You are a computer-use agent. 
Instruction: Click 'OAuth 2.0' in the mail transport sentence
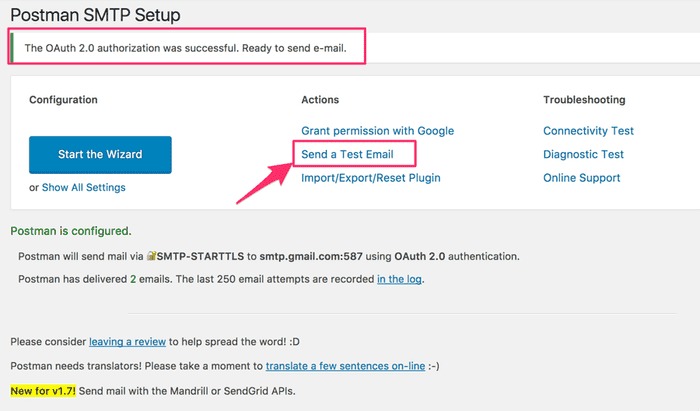point(420,257)
